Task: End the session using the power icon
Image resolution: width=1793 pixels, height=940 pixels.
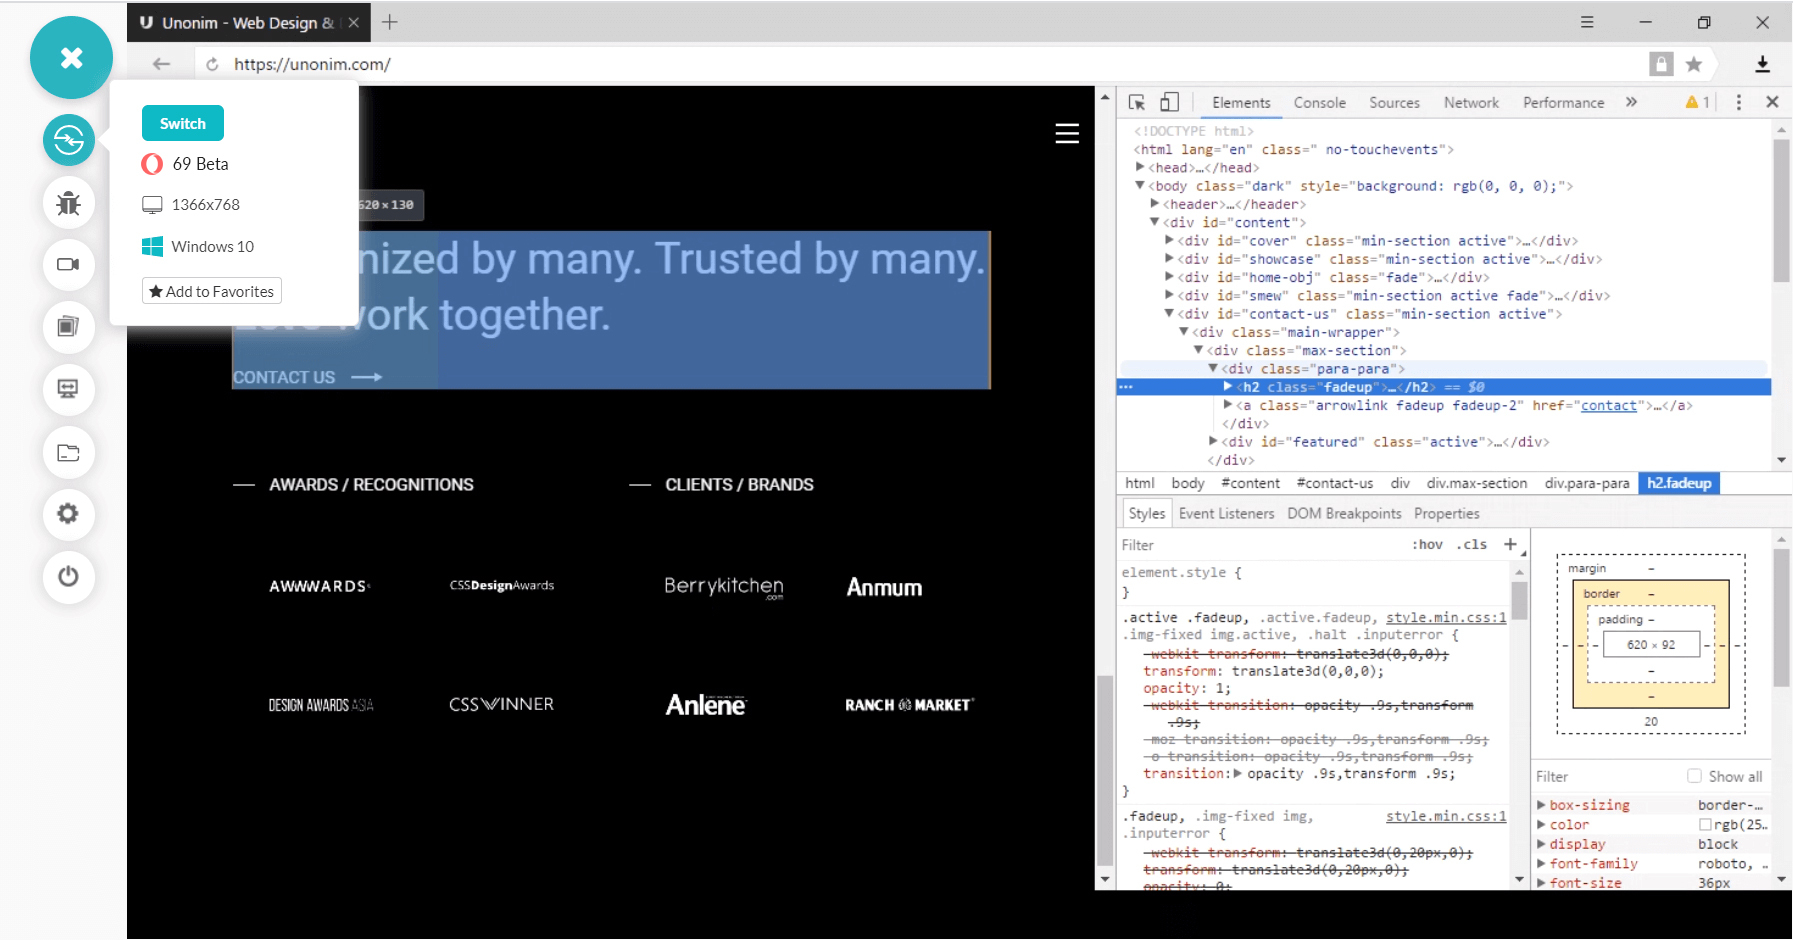Action: (68, 577)
